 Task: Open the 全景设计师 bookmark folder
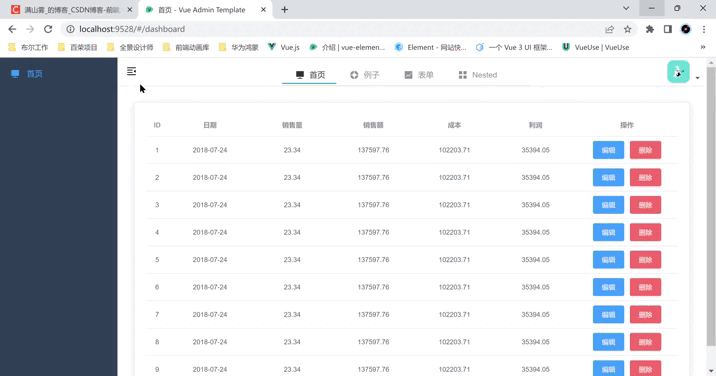point(130,48)
